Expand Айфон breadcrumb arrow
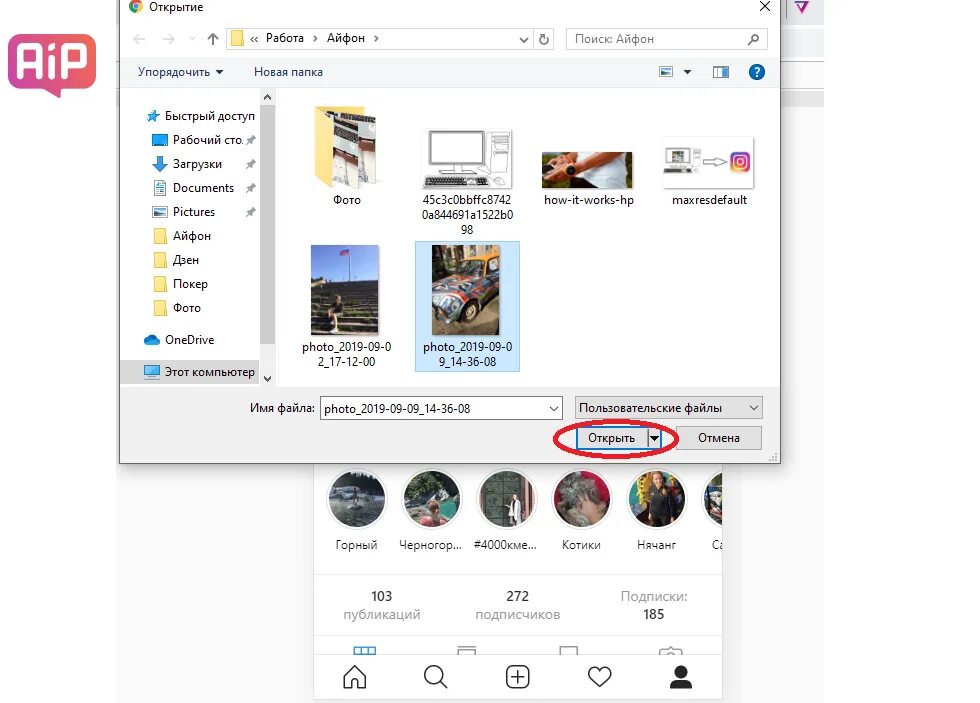 tap(376, 39)
